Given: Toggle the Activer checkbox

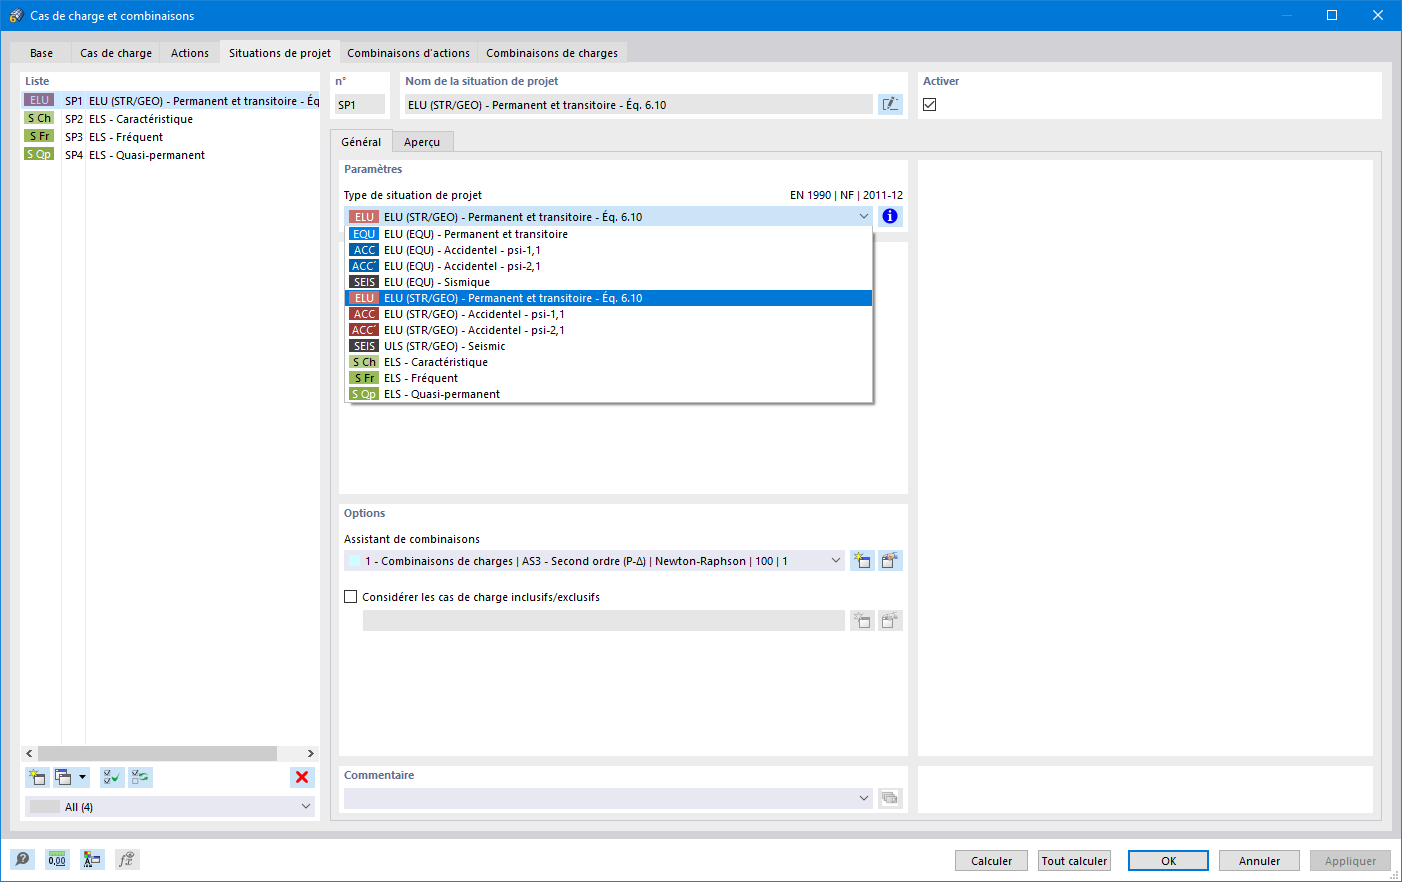Looking at the screenshot, I should click(930, 104).
